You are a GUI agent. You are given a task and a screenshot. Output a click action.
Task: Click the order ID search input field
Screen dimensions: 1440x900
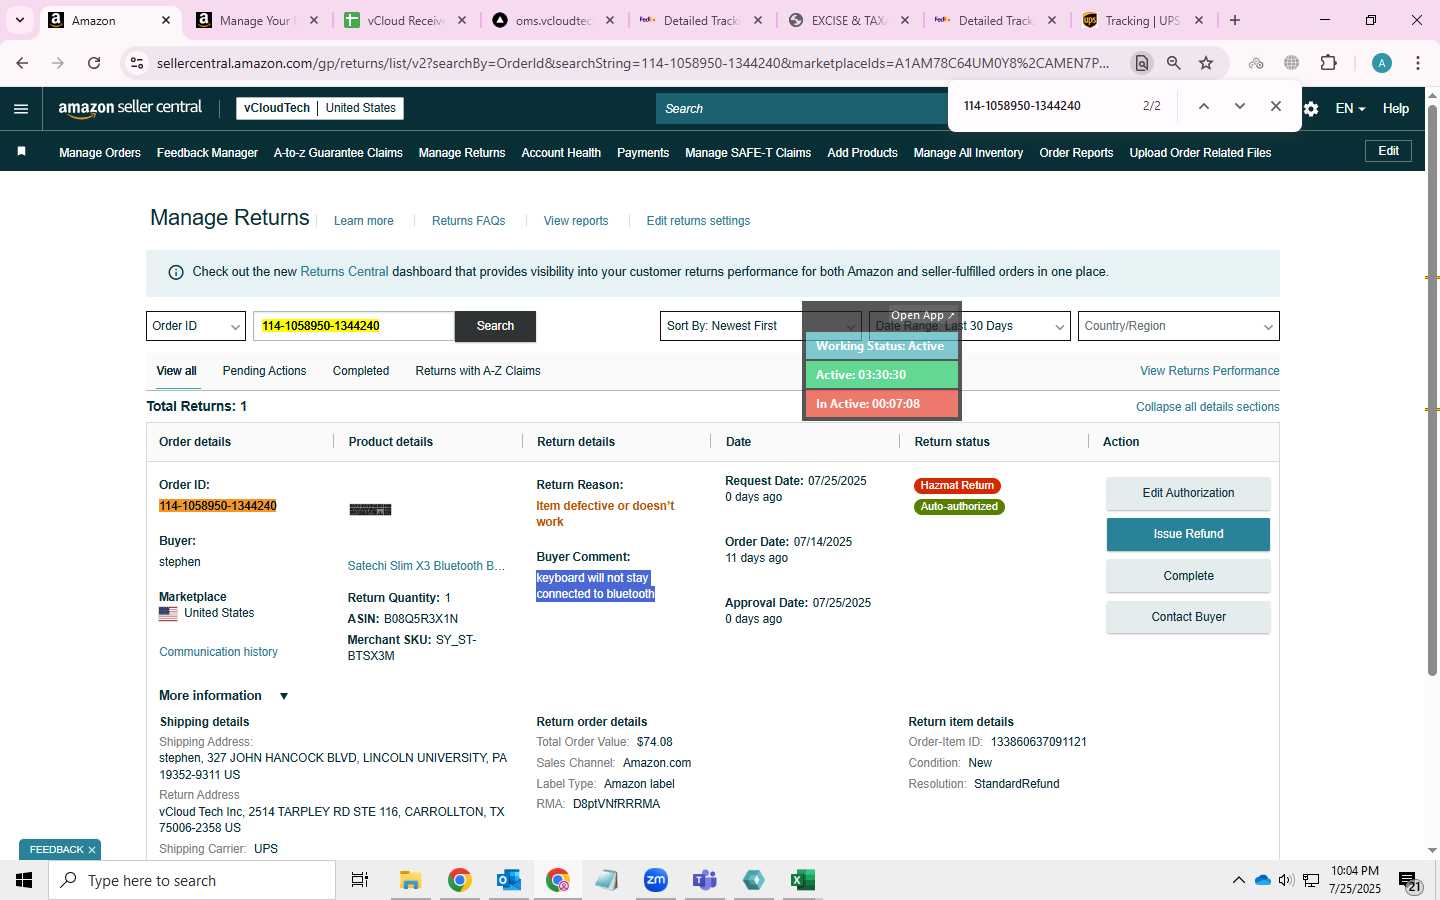354,326
